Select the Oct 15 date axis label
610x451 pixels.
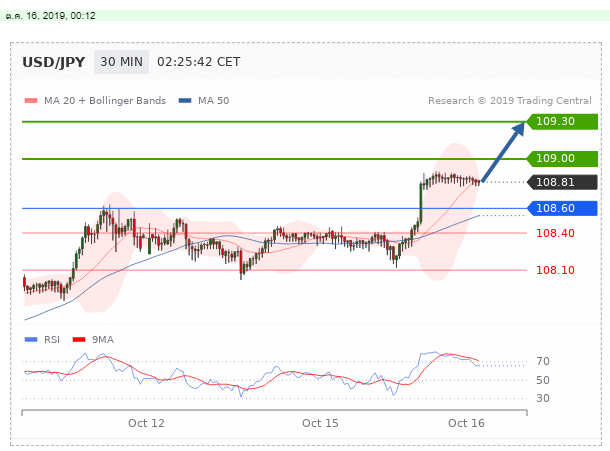[x=320, y=423]
